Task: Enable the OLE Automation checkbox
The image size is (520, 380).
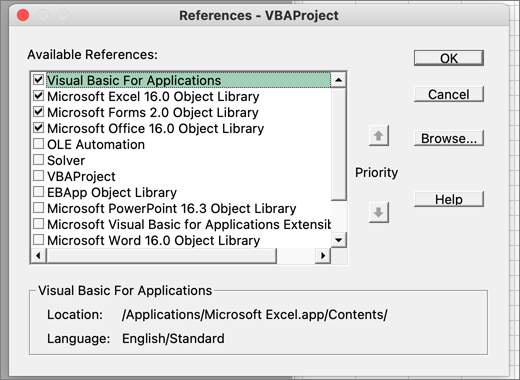Action: pyautogui.click(x=39, y=144)
